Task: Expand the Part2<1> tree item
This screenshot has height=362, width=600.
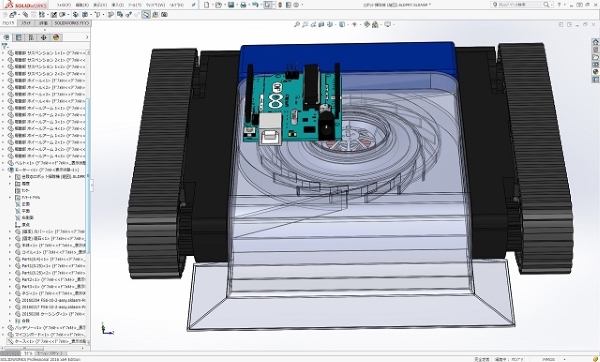Action: (x=10, y=280)
